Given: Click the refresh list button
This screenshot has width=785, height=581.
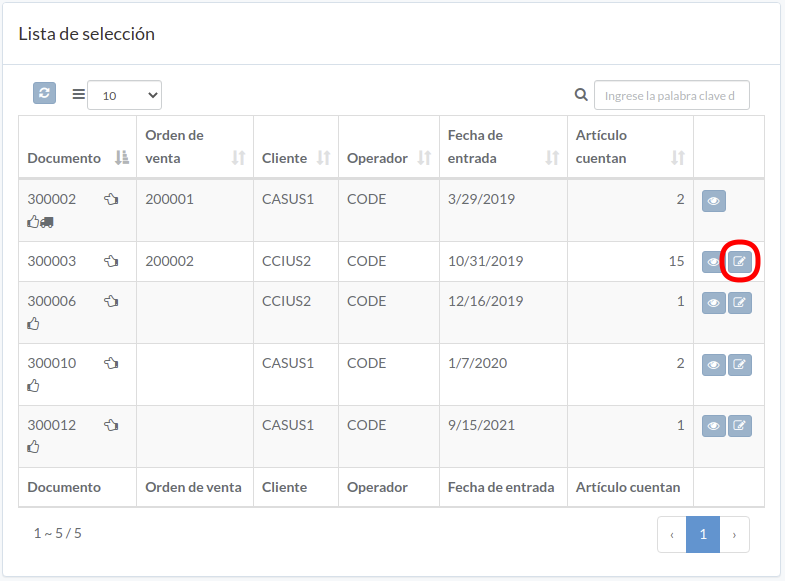Looking at the screenshot, I should 44,94.
